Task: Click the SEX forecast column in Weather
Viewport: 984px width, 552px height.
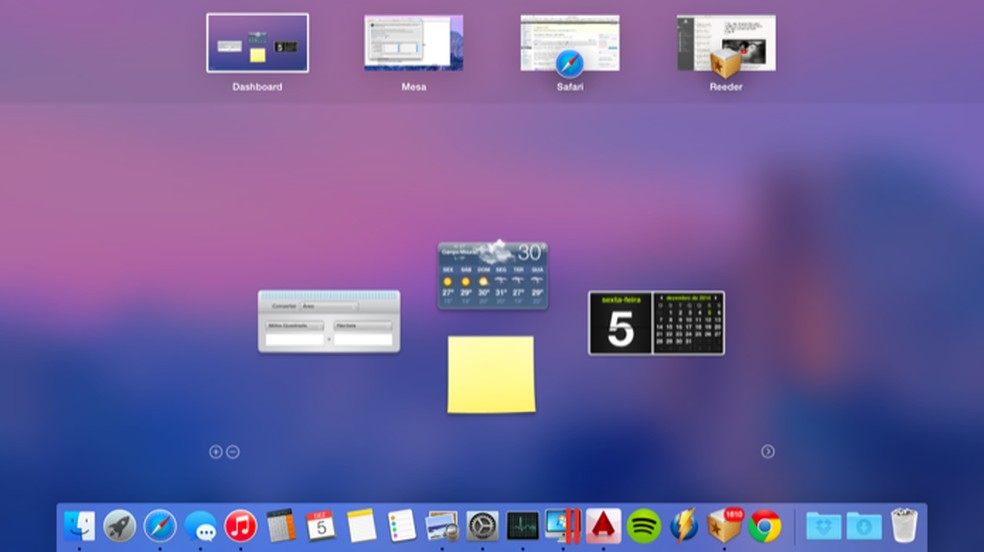Action: (447, 285)
